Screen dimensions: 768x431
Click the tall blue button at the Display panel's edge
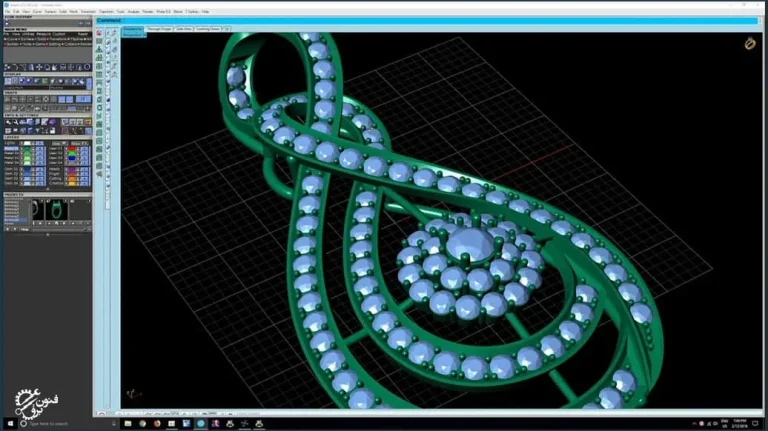tap(89, 83)
